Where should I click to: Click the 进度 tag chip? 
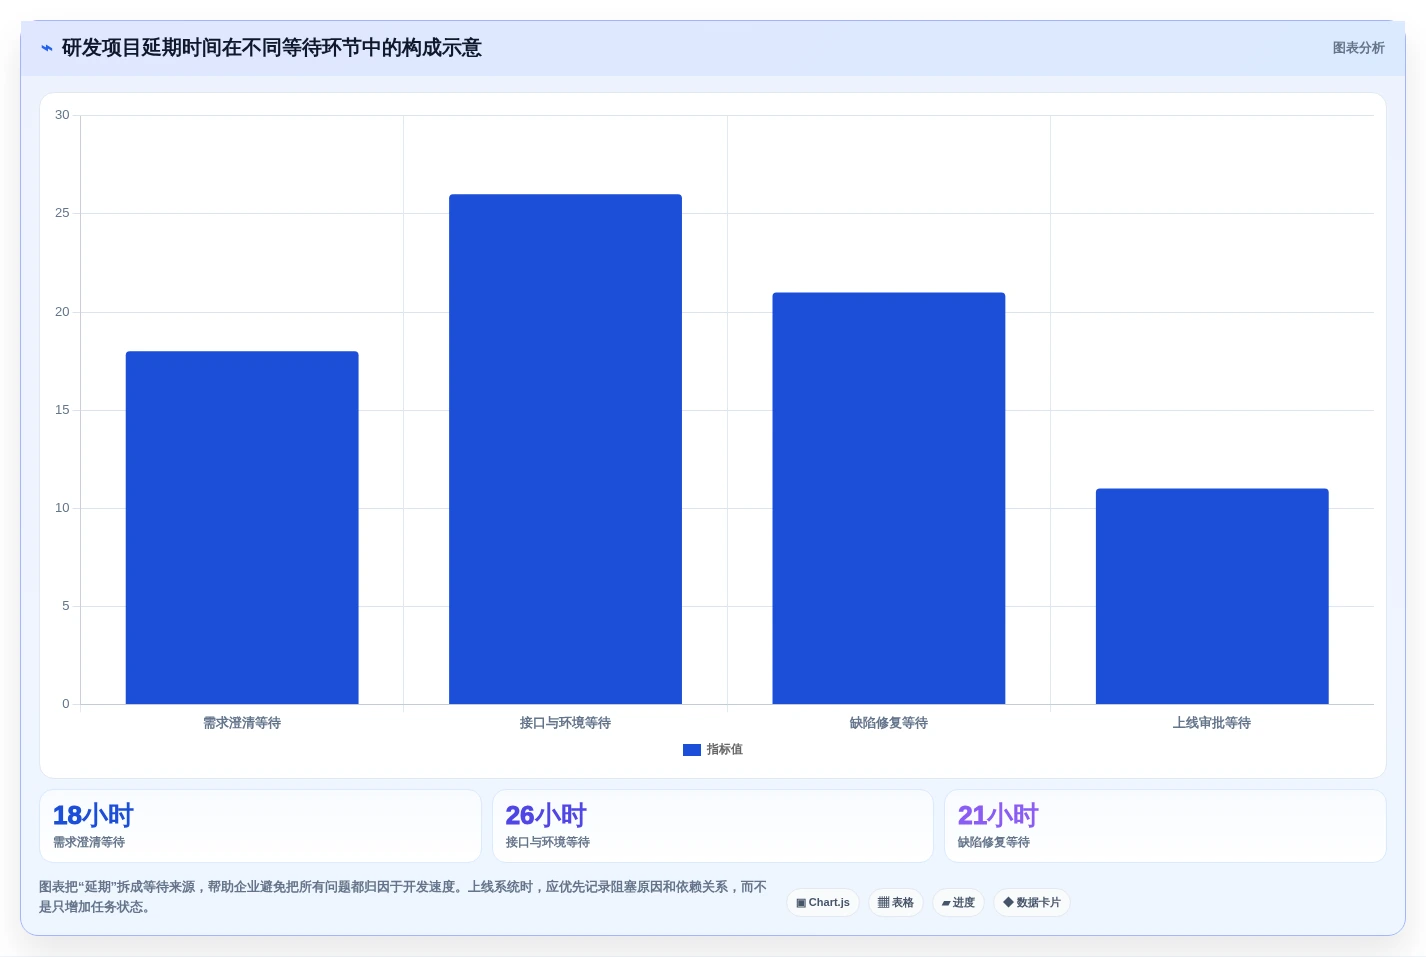(958, 903)
